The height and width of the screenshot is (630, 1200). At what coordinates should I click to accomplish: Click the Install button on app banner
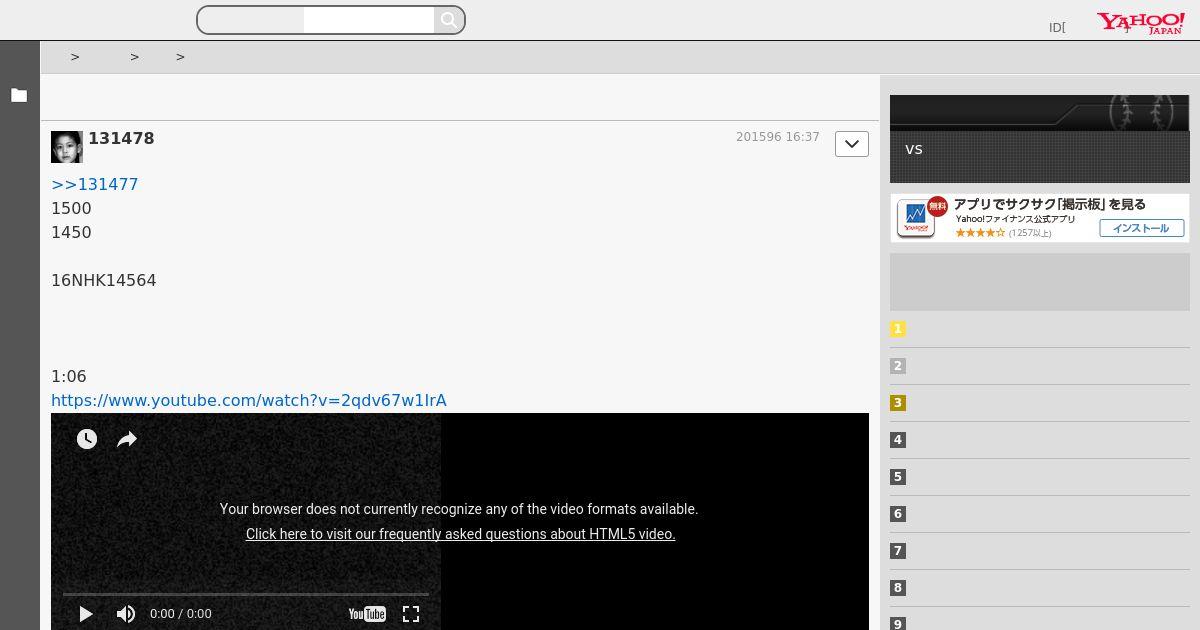(x=1141, y=228)
